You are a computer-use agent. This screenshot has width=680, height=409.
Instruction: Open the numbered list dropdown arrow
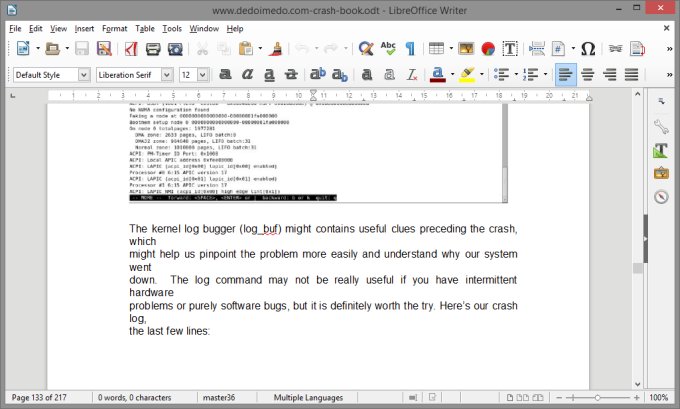(546, 75)
